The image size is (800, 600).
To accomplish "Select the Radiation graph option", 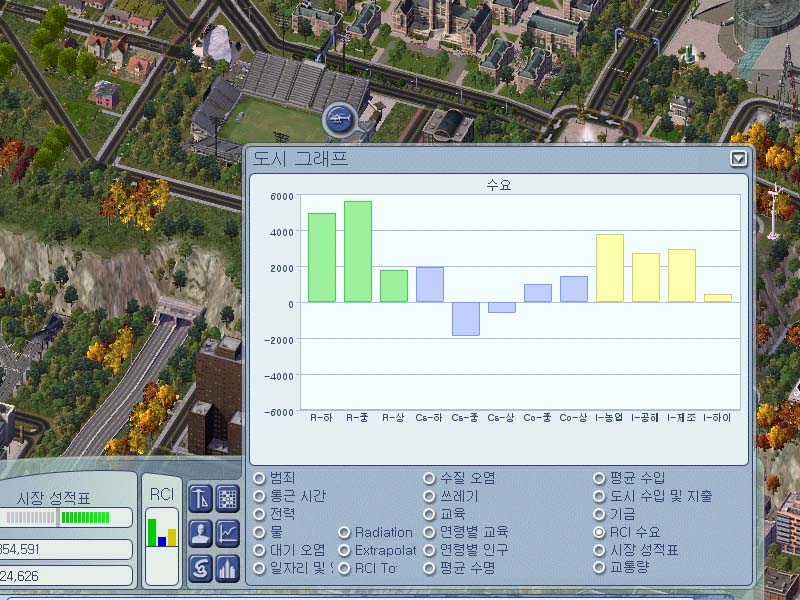I will pos(344,532).
